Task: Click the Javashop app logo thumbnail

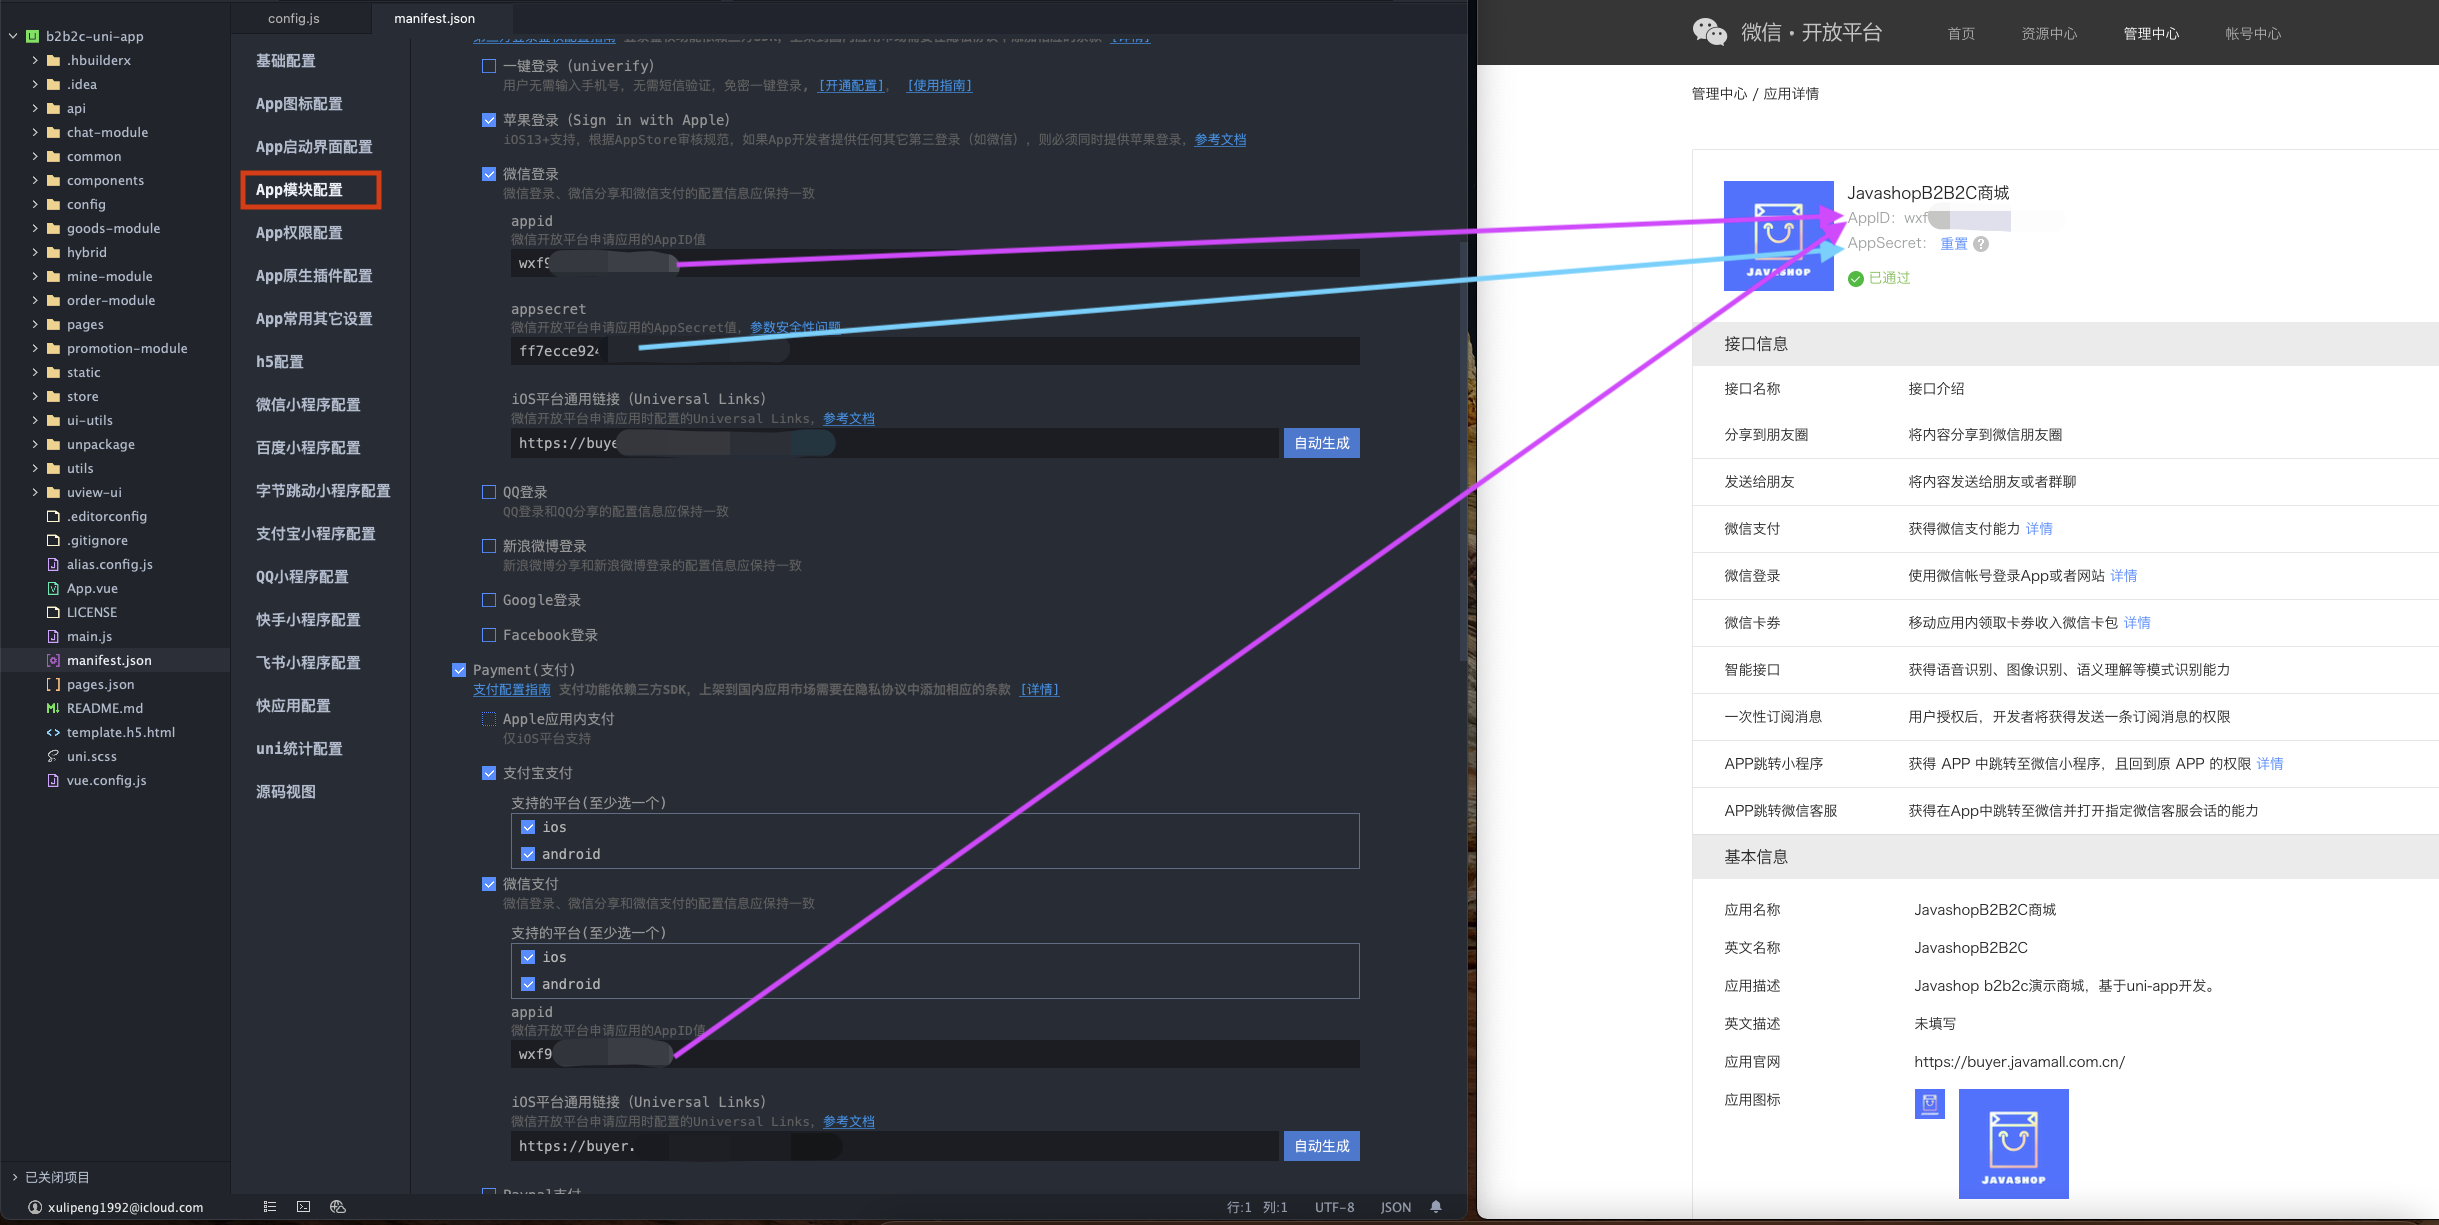Action: click(x=1778, y=236)
